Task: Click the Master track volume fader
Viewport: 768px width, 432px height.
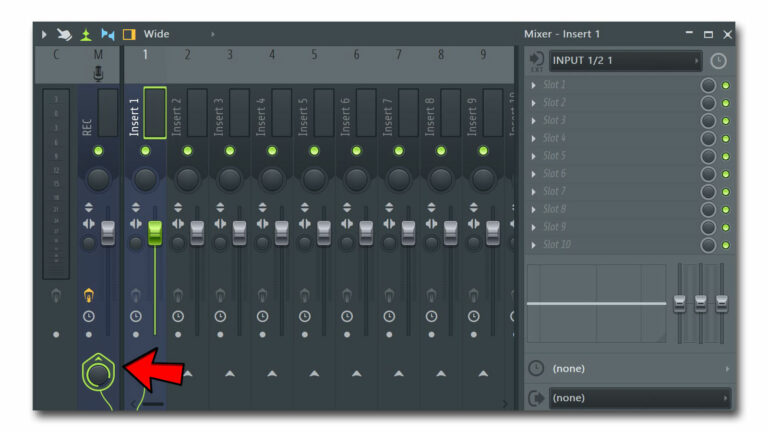Action: pyautogui.click(x=108, y=233)
